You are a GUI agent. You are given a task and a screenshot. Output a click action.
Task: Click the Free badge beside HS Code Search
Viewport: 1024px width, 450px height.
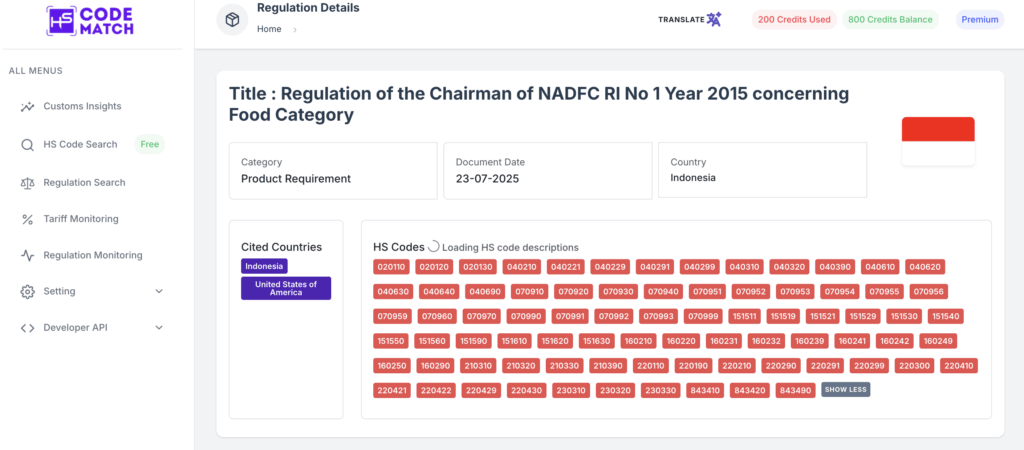click(150, 144)
